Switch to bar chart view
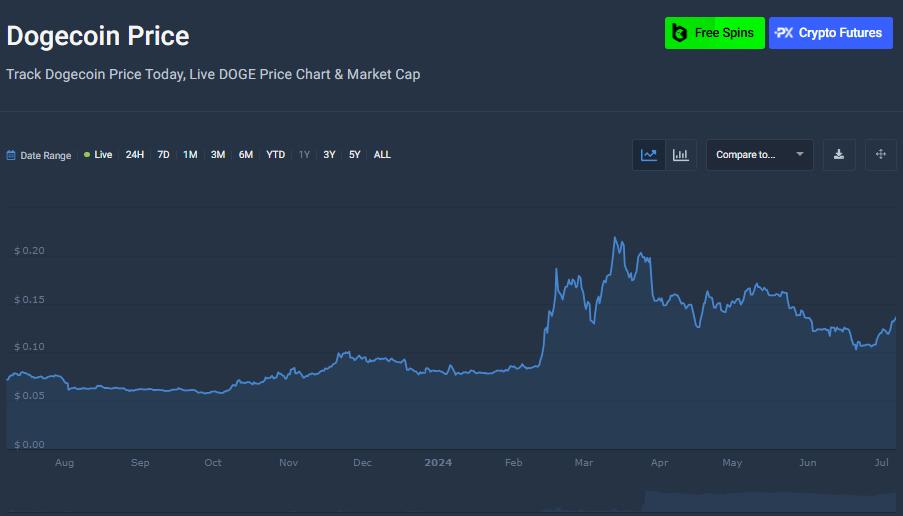 pos(681,155)
